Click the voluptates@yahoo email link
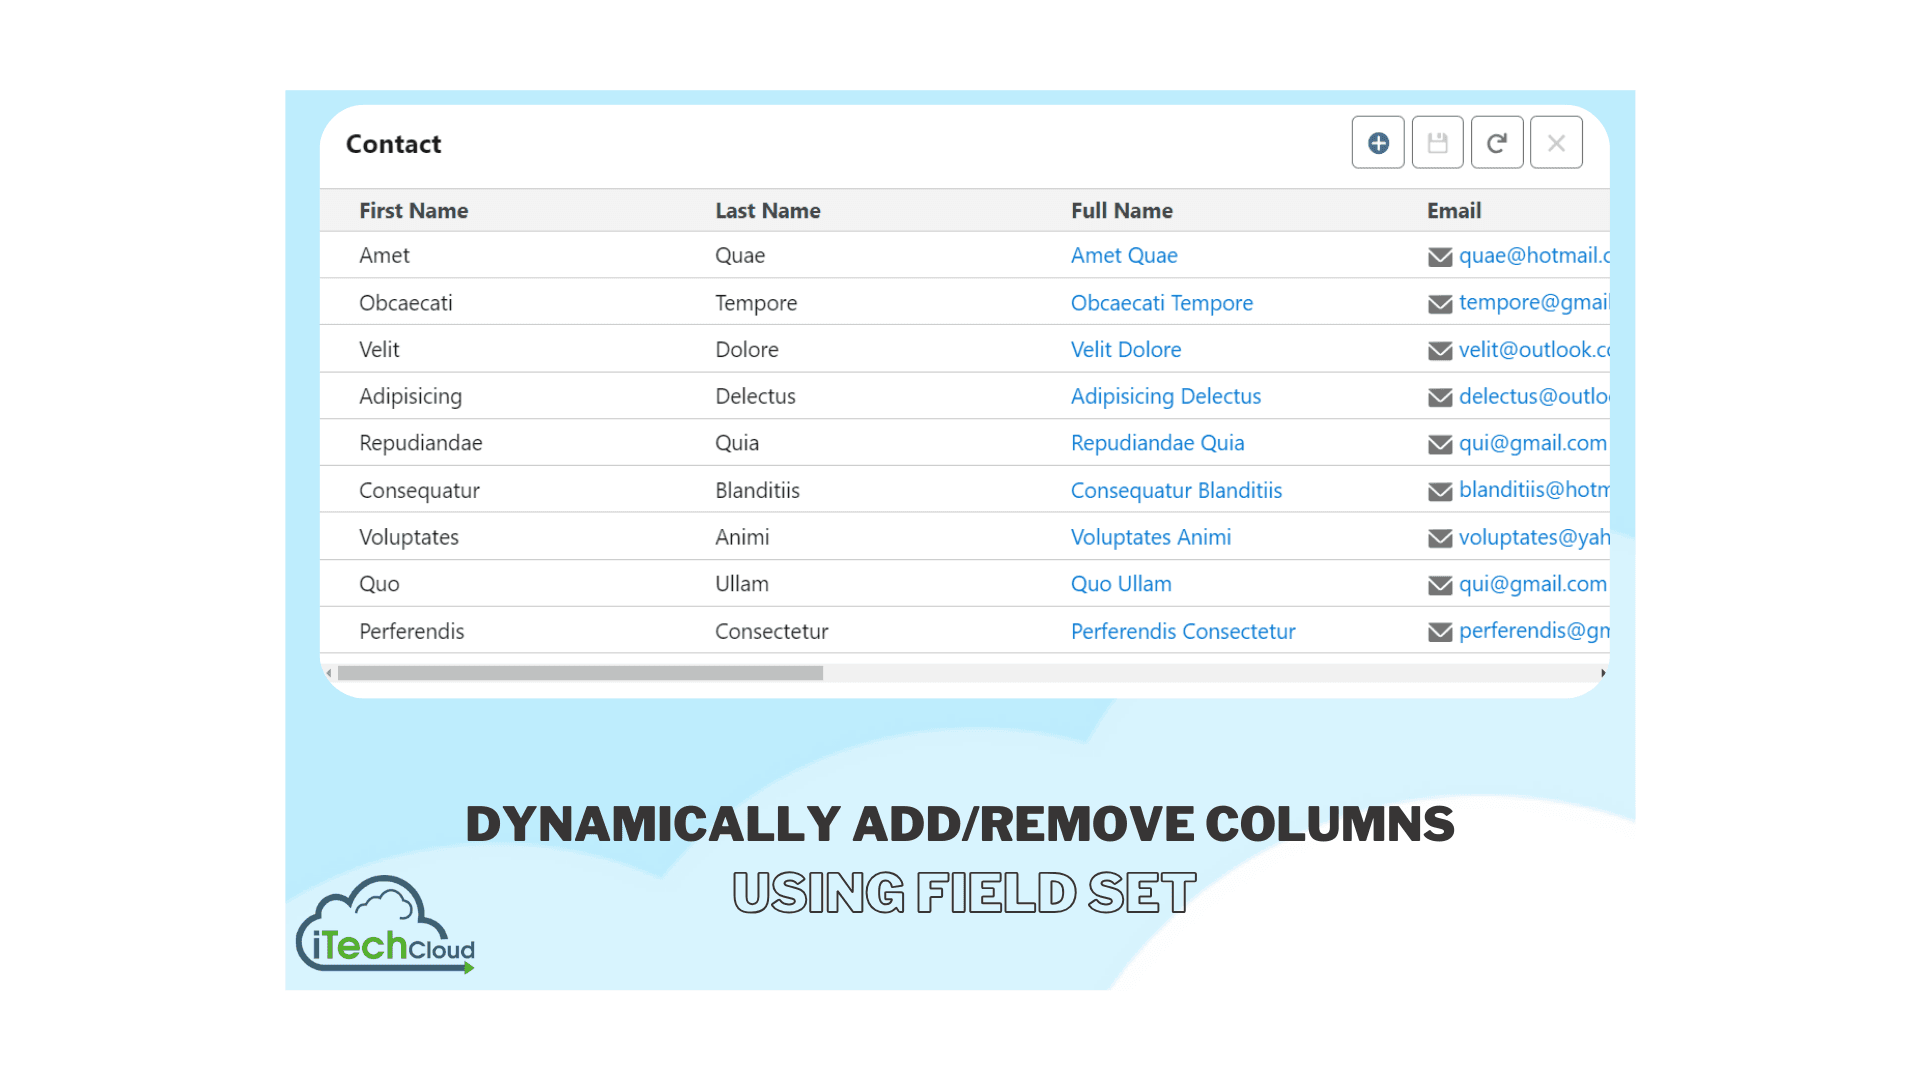1920x1080 pixels. (1534, 538)
